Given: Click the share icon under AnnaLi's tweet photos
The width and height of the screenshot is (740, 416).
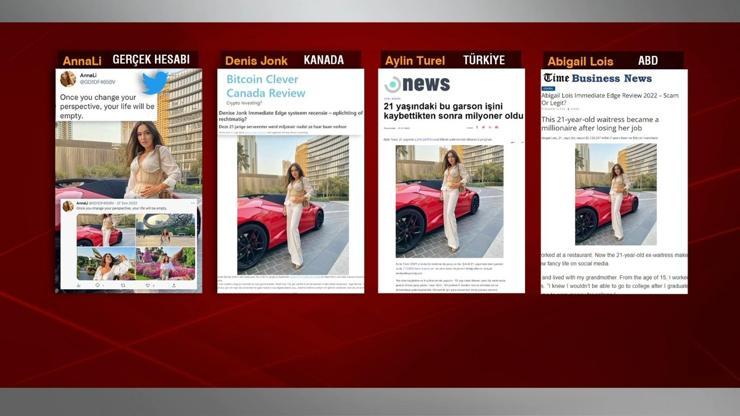Looking at the screenshot, I should (174, 286).
